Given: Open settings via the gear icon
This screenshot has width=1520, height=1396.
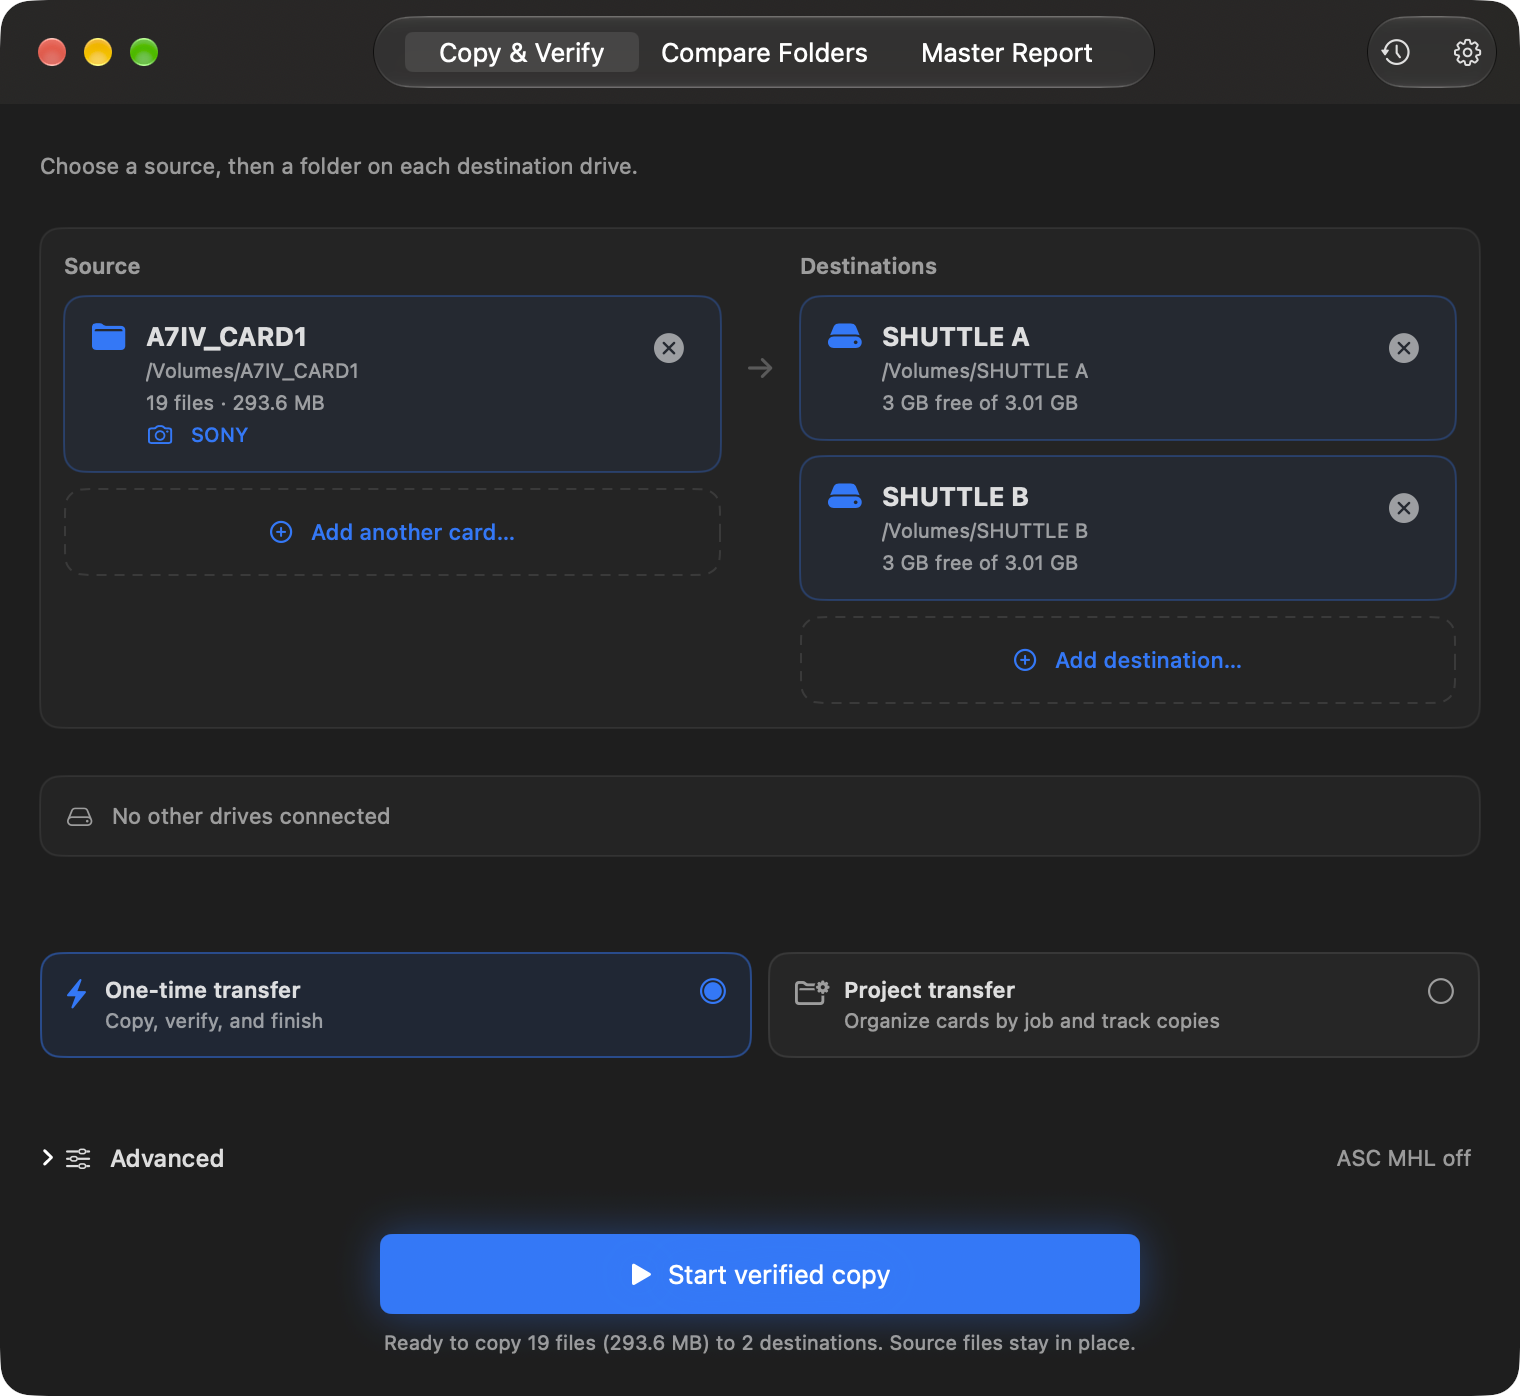Looking at the screenshot, I should (1467, 52).
